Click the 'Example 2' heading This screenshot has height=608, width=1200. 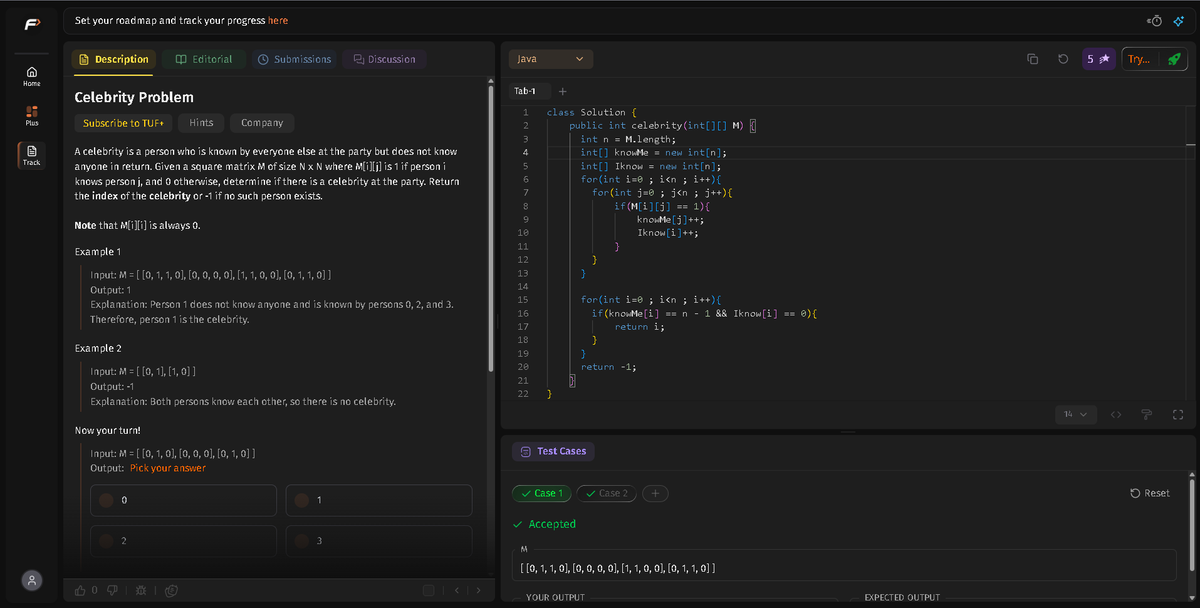point(98,348)
